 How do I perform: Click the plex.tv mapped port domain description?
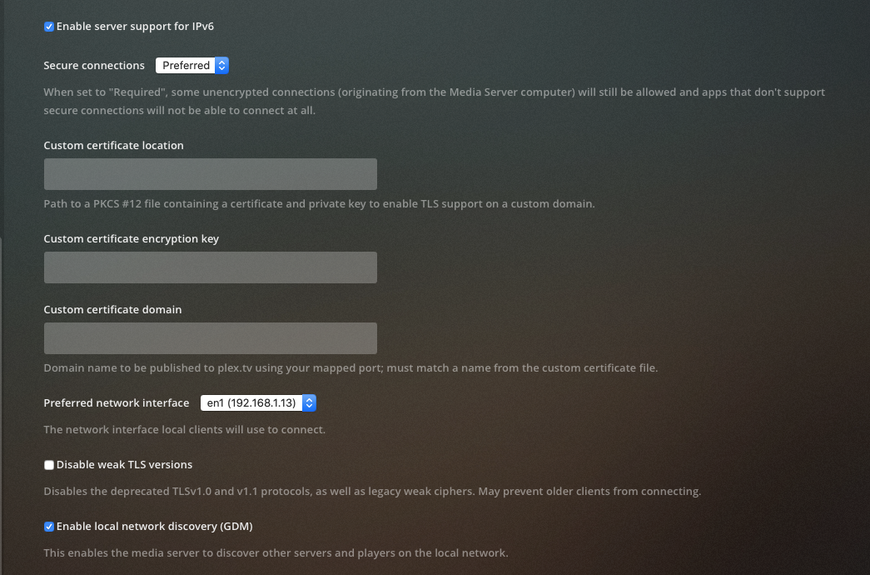click(350, 368)
